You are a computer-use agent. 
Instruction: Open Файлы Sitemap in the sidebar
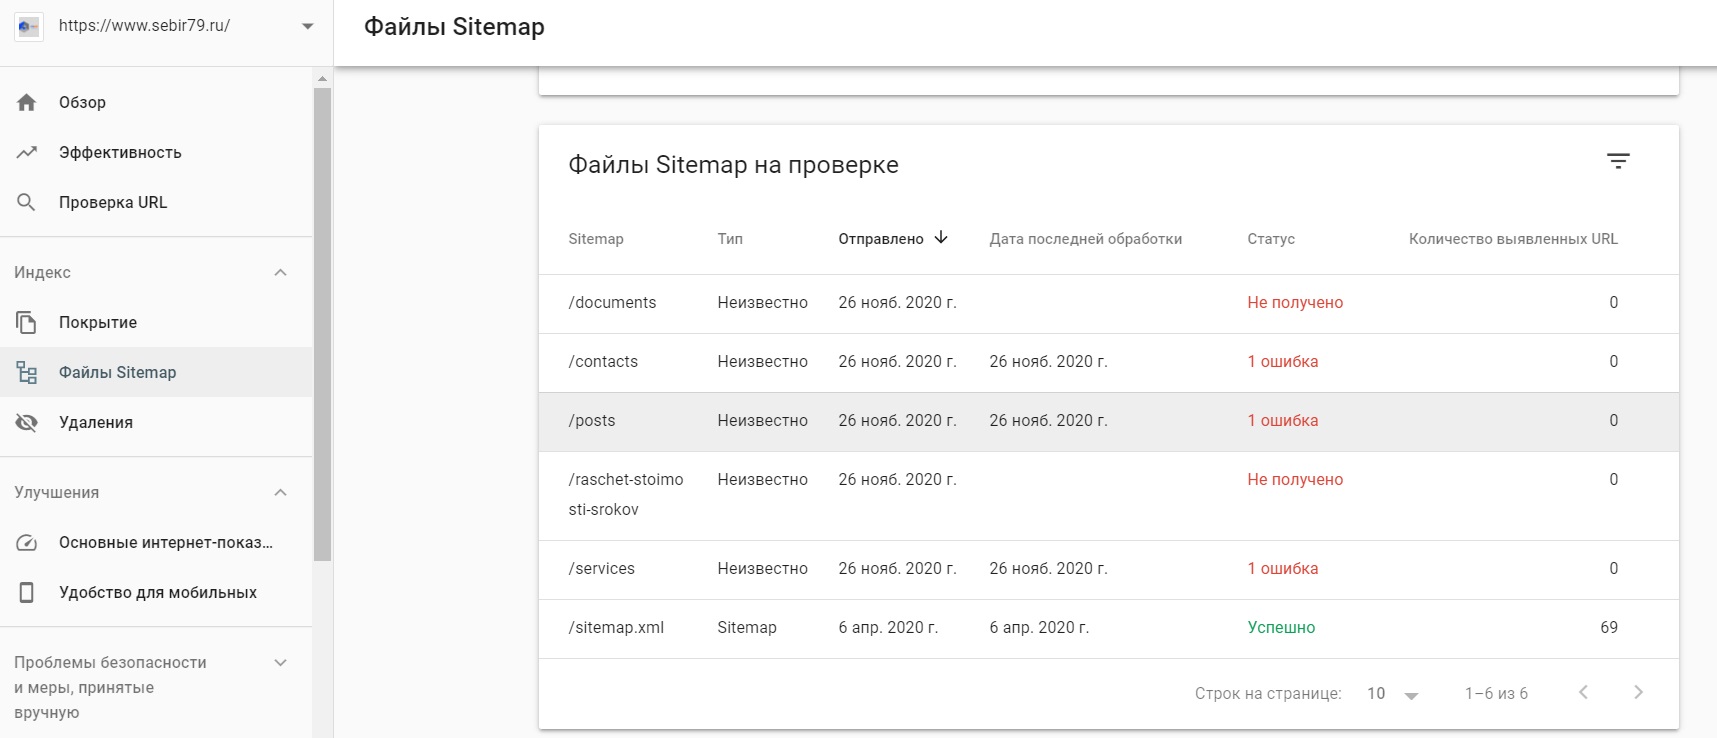point(117,372)
